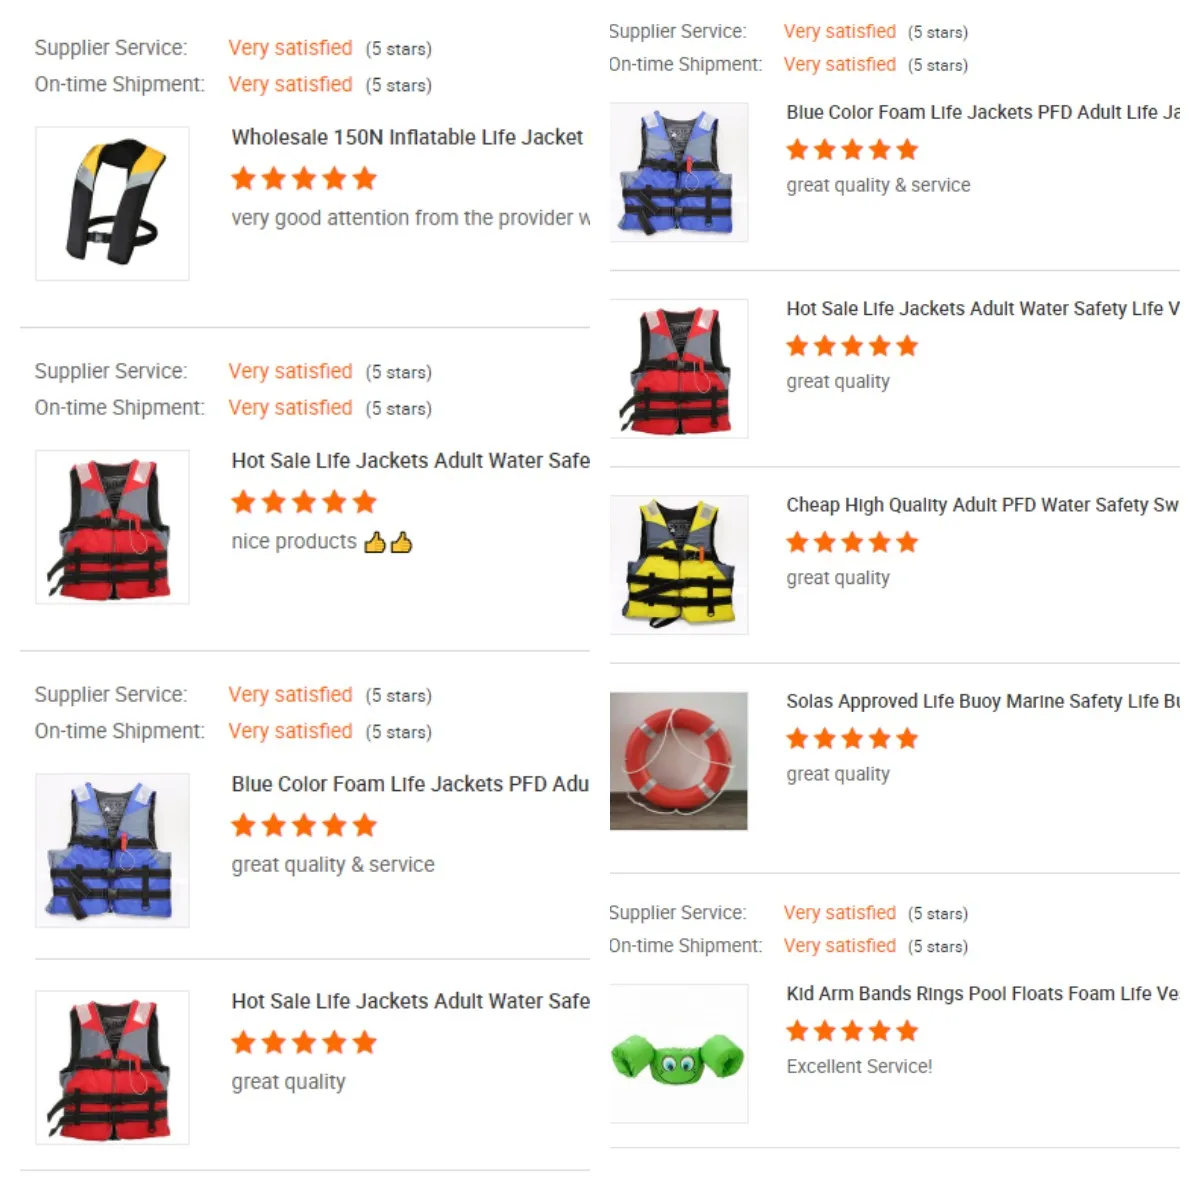
Task: Click the Excellent Service! review text
Action: click(859, 1066)
